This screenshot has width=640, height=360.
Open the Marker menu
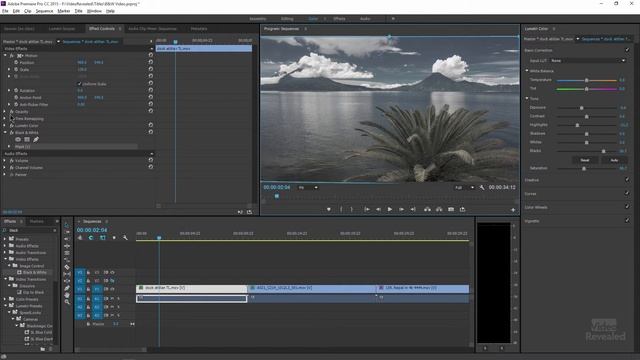point(64,11)
